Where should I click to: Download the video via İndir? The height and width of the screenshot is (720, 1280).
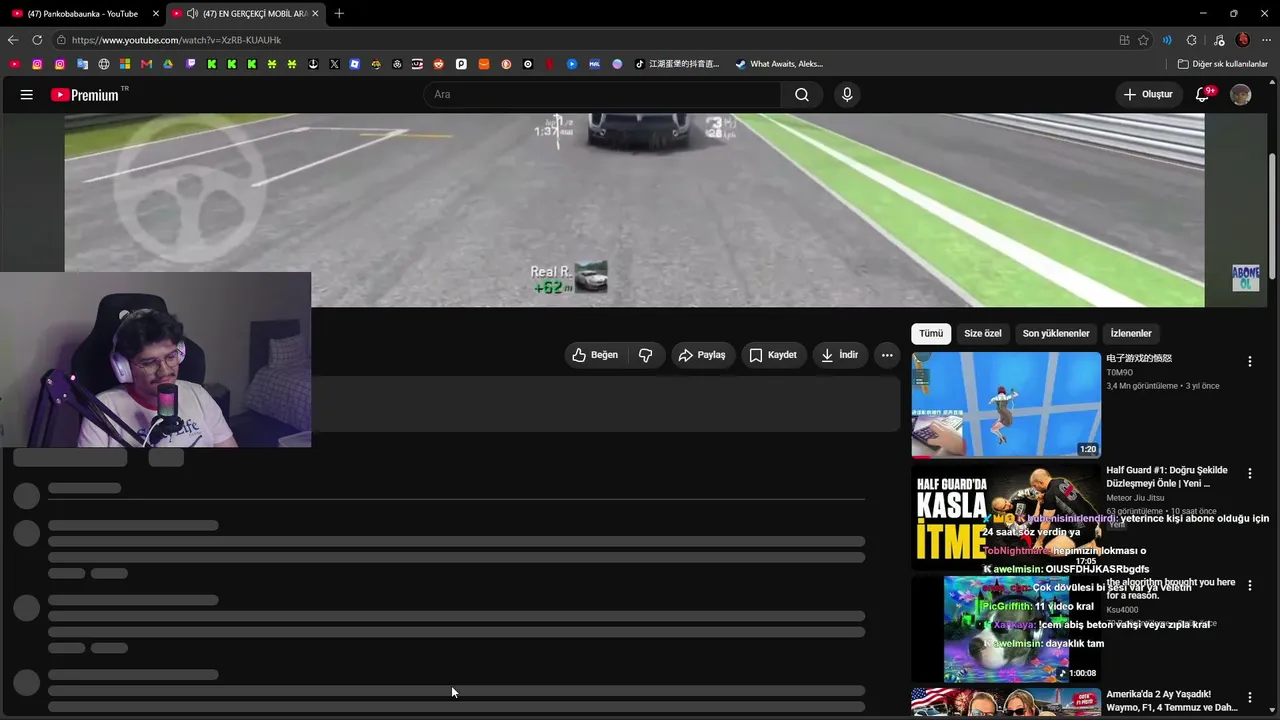coord(840,355)
